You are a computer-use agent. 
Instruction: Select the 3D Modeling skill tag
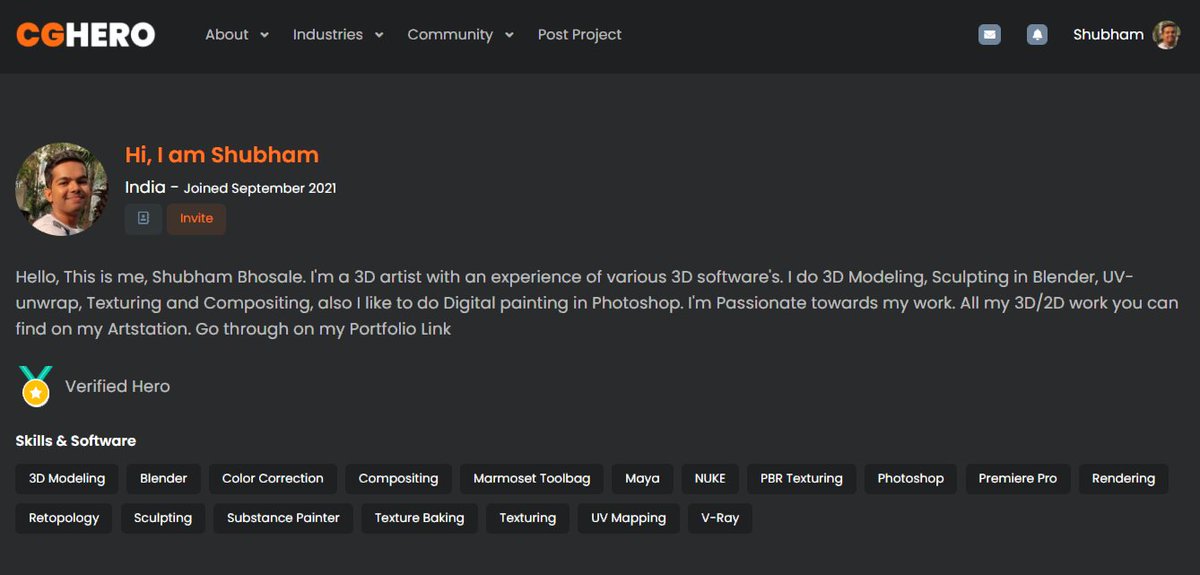point(67,479)
